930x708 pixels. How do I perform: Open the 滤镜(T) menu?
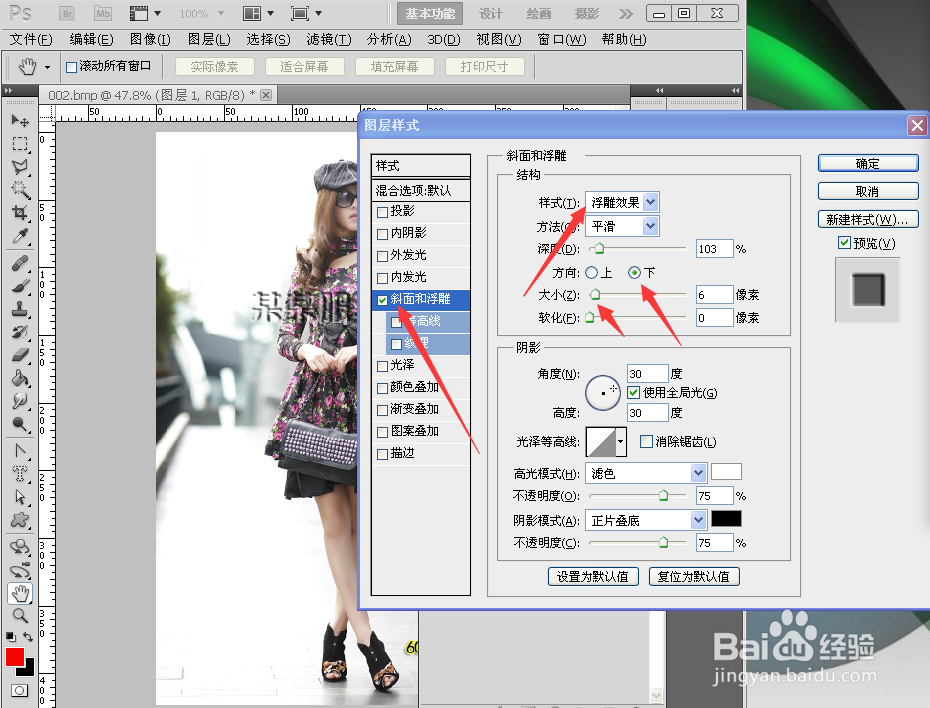[x=329, y=40]
